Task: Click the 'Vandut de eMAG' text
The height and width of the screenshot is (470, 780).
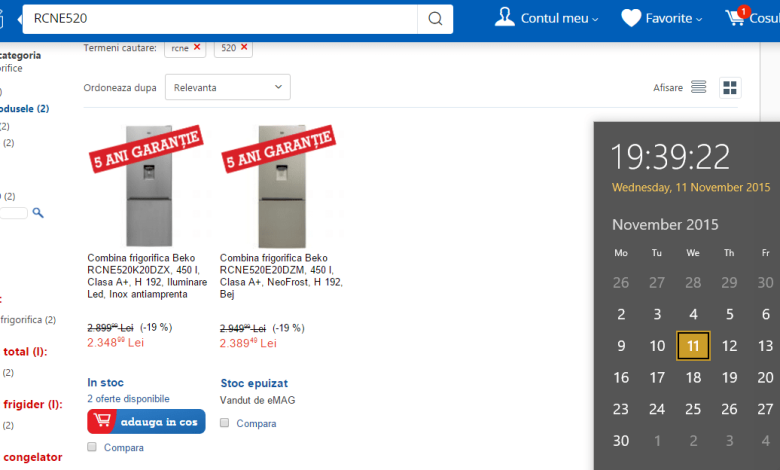Action: 258,400
